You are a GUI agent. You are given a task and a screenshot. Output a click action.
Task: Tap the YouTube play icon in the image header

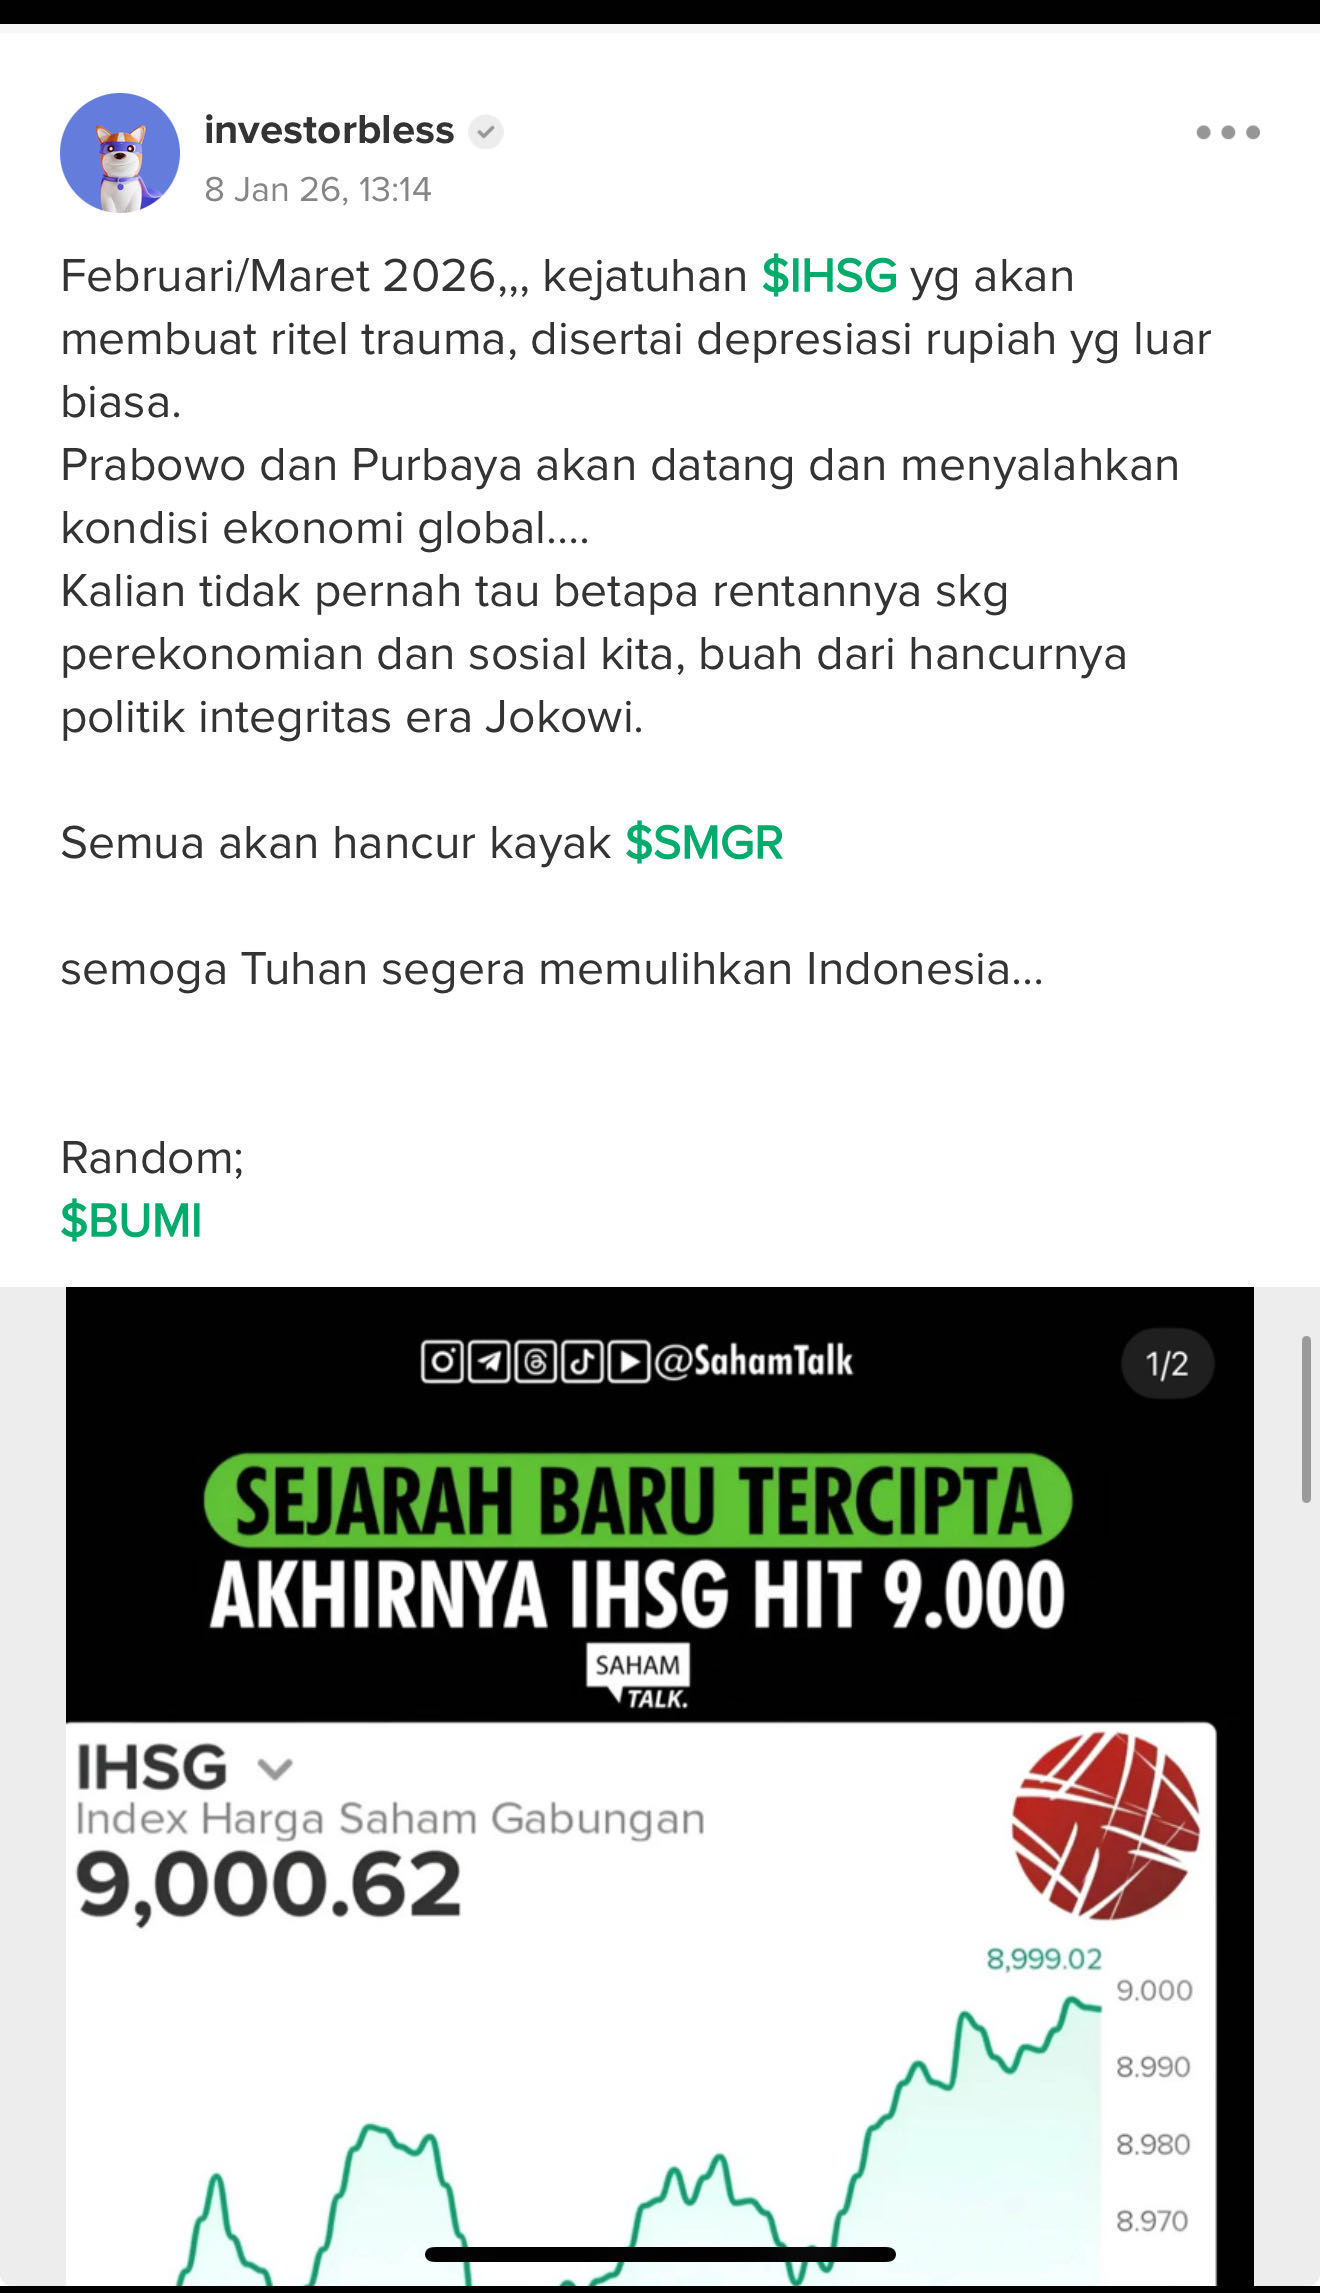[x=629, y=1362]
